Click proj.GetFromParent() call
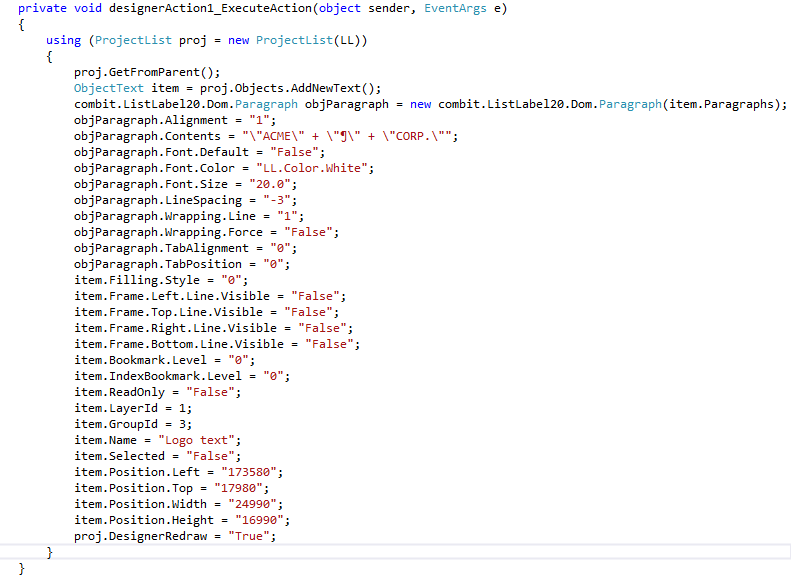Viewport: 791px width, 582px height. tap(147, 72)
